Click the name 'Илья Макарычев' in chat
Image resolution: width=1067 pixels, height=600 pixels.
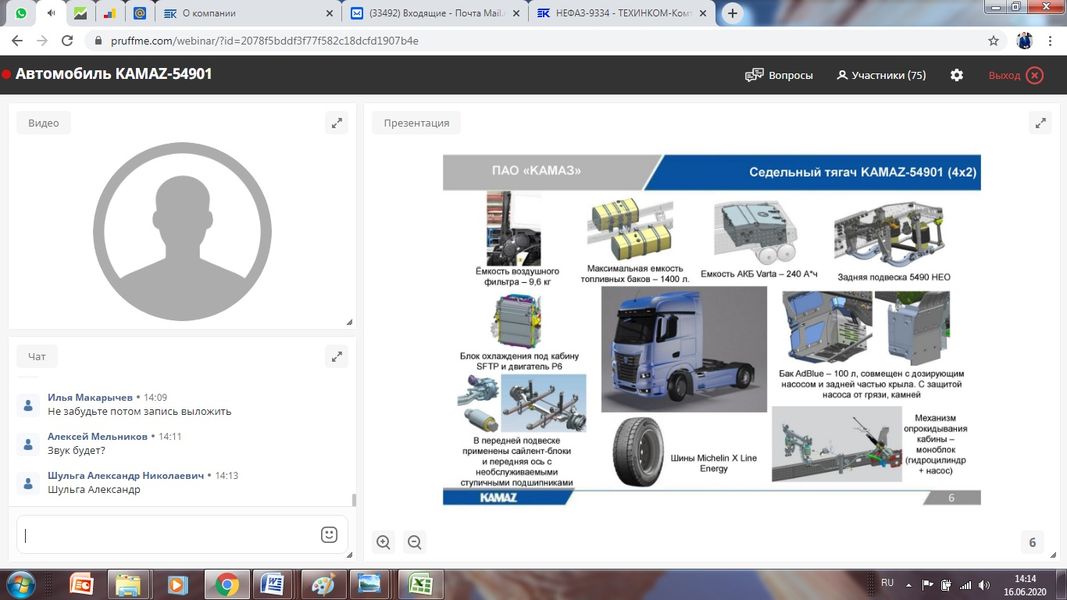90,397
